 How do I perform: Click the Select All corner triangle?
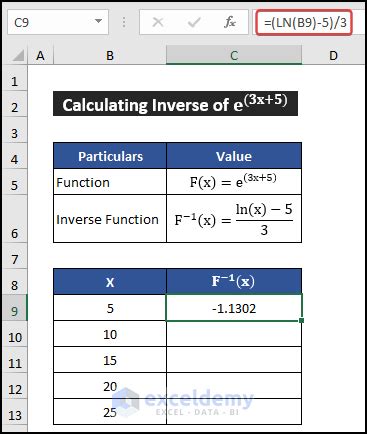18,55
